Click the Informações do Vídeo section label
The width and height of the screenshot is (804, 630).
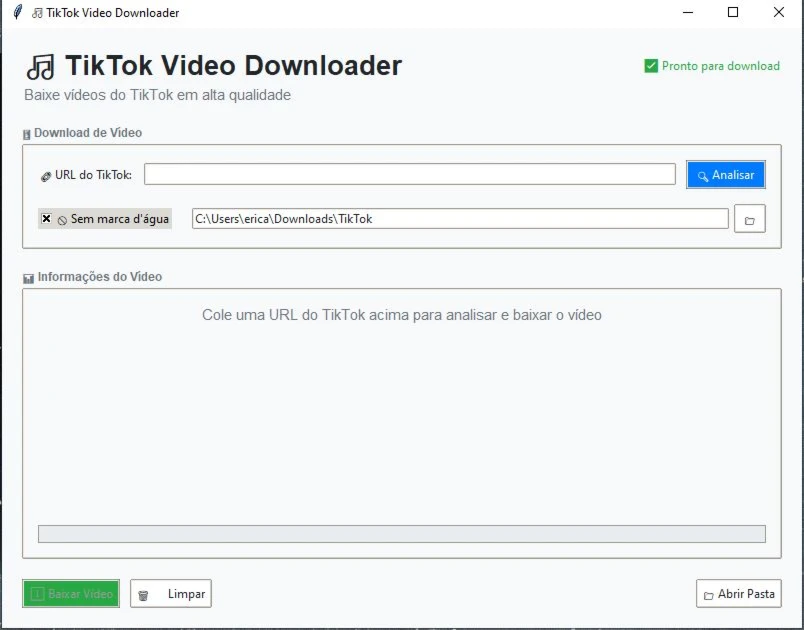[99, 277]
